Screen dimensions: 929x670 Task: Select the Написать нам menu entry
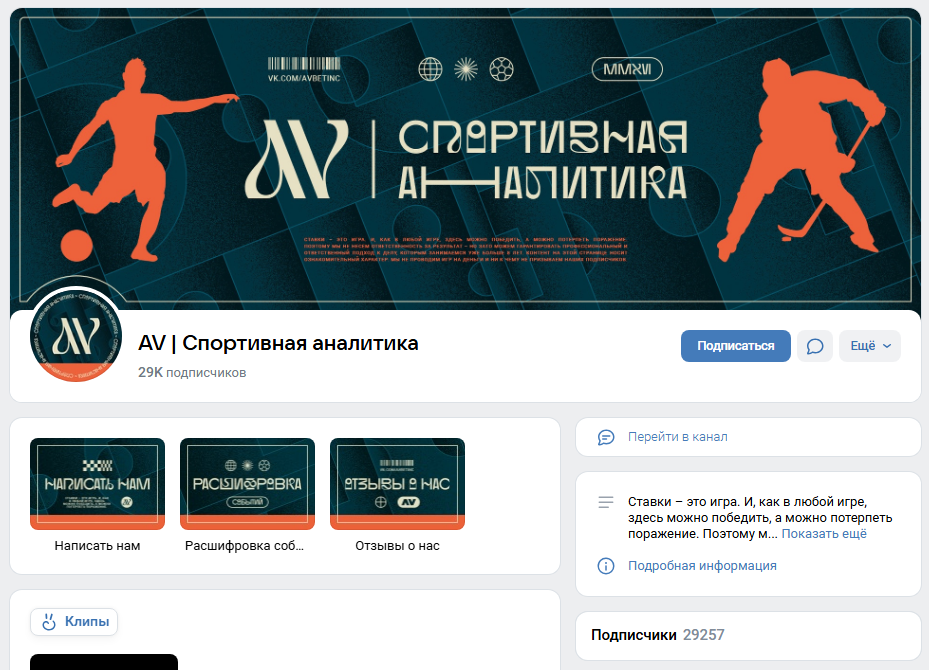pyautogui.click(x=97, y=545)
